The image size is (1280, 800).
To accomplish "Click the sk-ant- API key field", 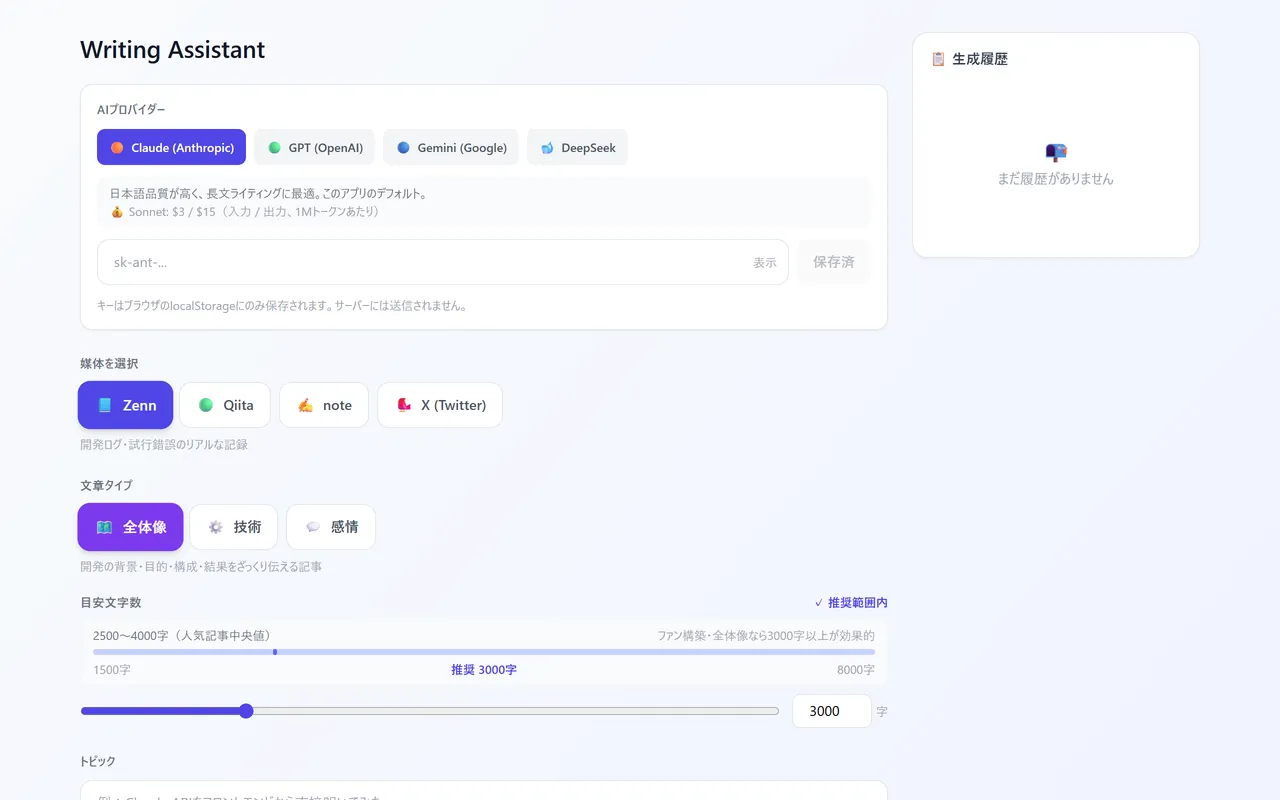I will [x=443, y=262].
